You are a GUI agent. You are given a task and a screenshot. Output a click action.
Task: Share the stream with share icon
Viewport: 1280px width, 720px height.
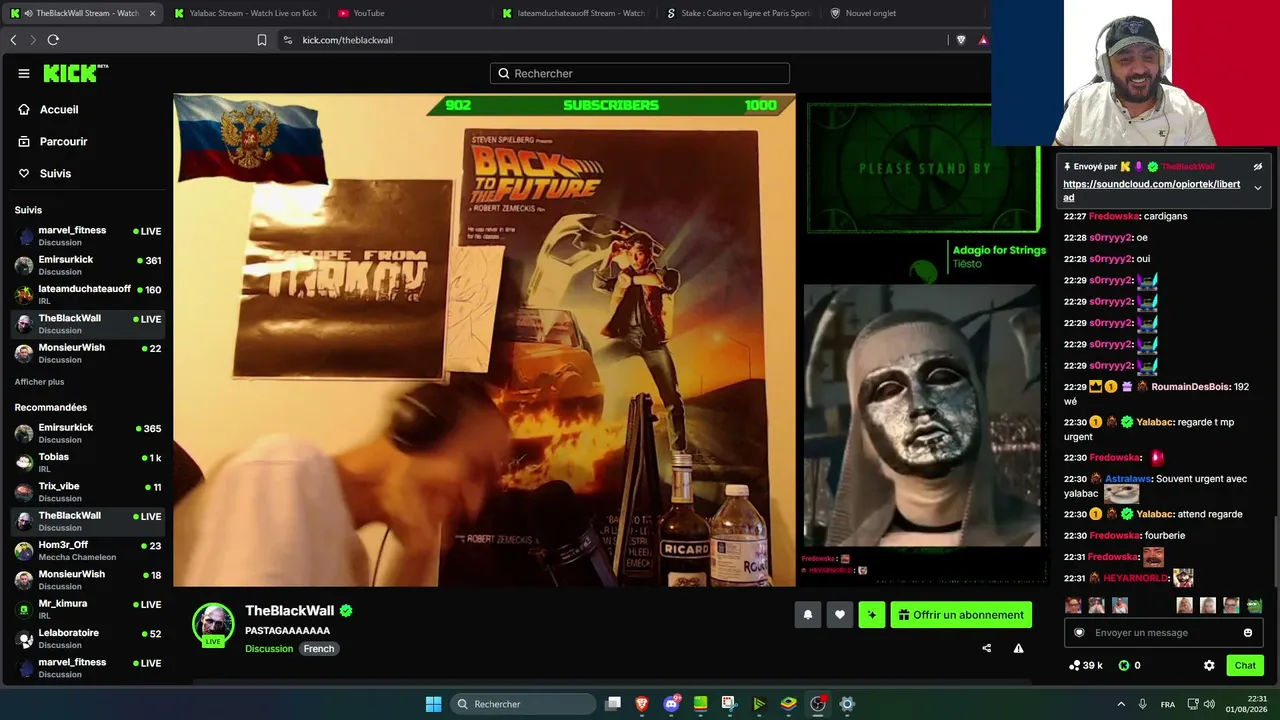(x=987, y=648)
